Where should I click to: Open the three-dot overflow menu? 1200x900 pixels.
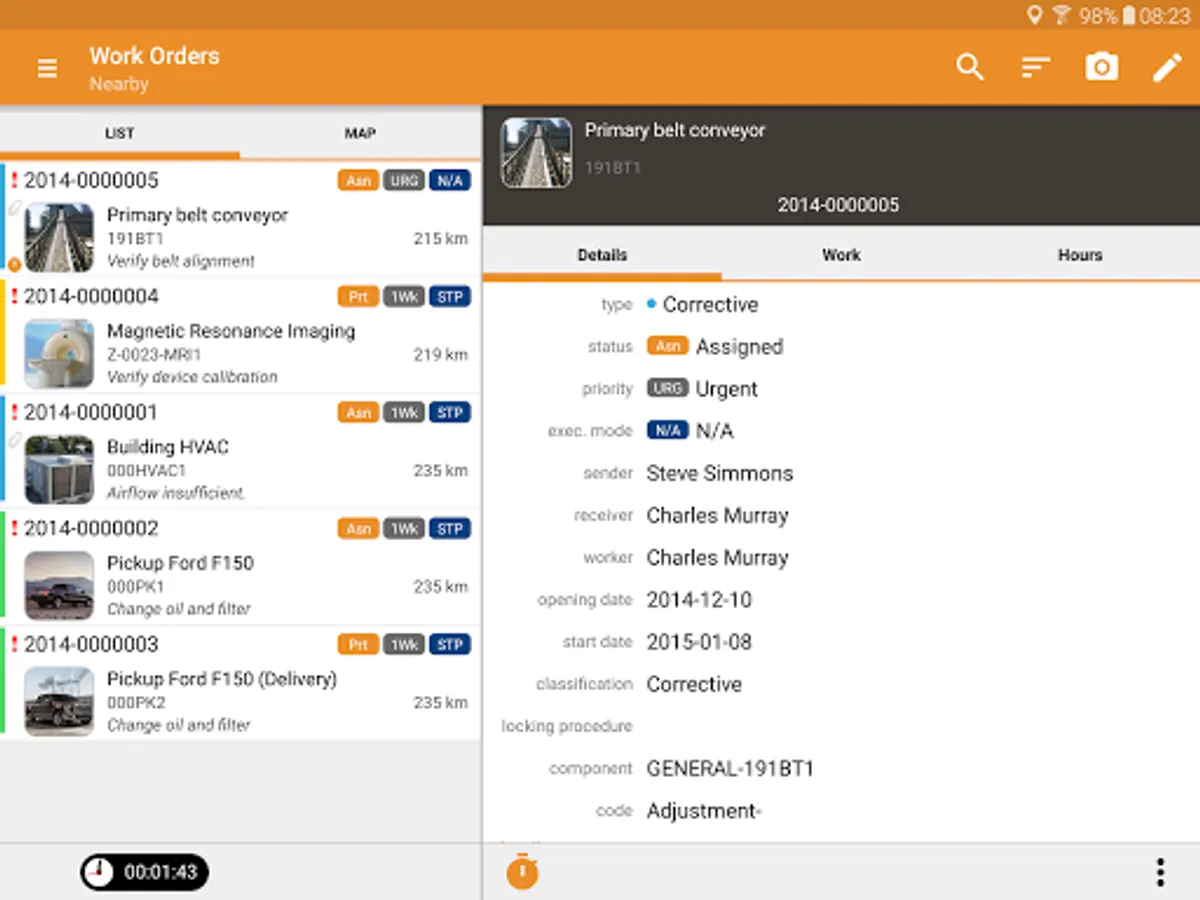1160,872
